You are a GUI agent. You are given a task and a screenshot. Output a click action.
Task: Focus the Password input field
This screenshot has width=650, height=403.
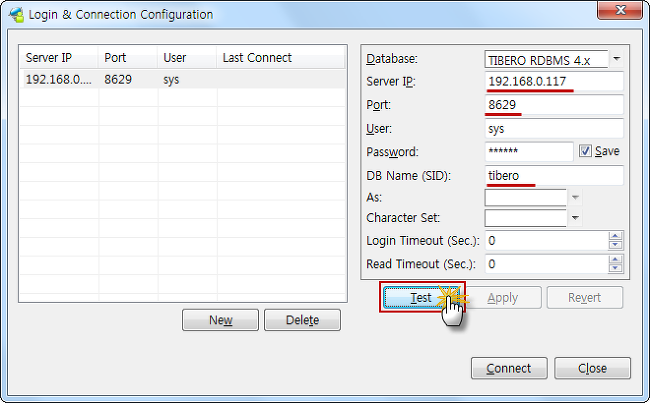click(x=529, y=151)
